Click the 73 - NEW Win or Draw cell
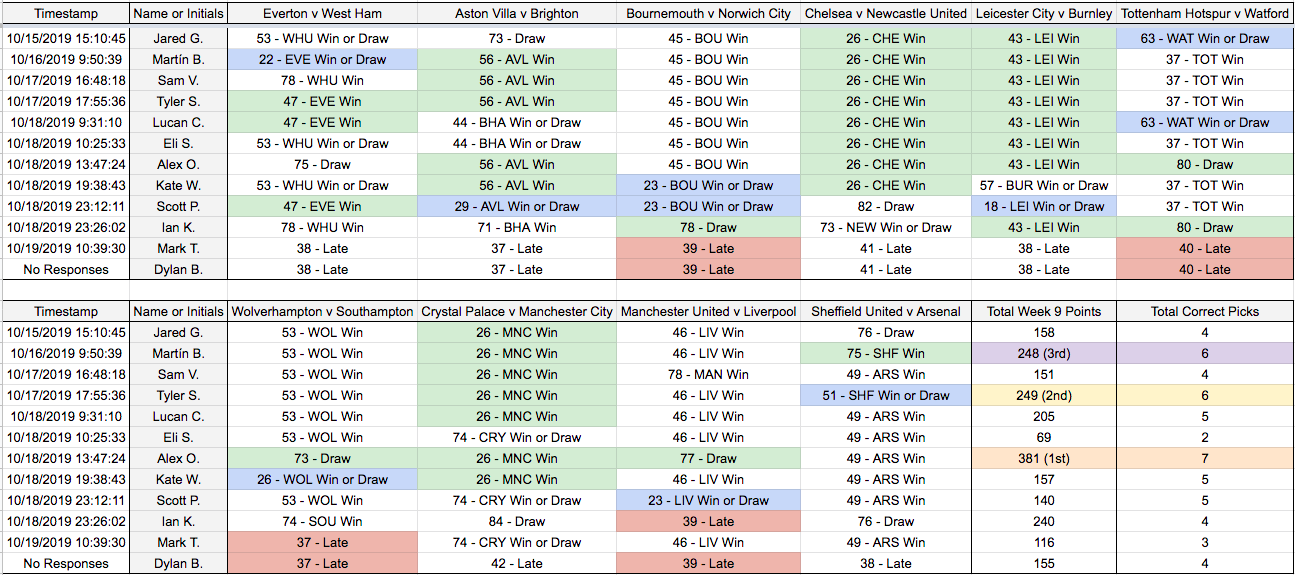 point(886,228)
